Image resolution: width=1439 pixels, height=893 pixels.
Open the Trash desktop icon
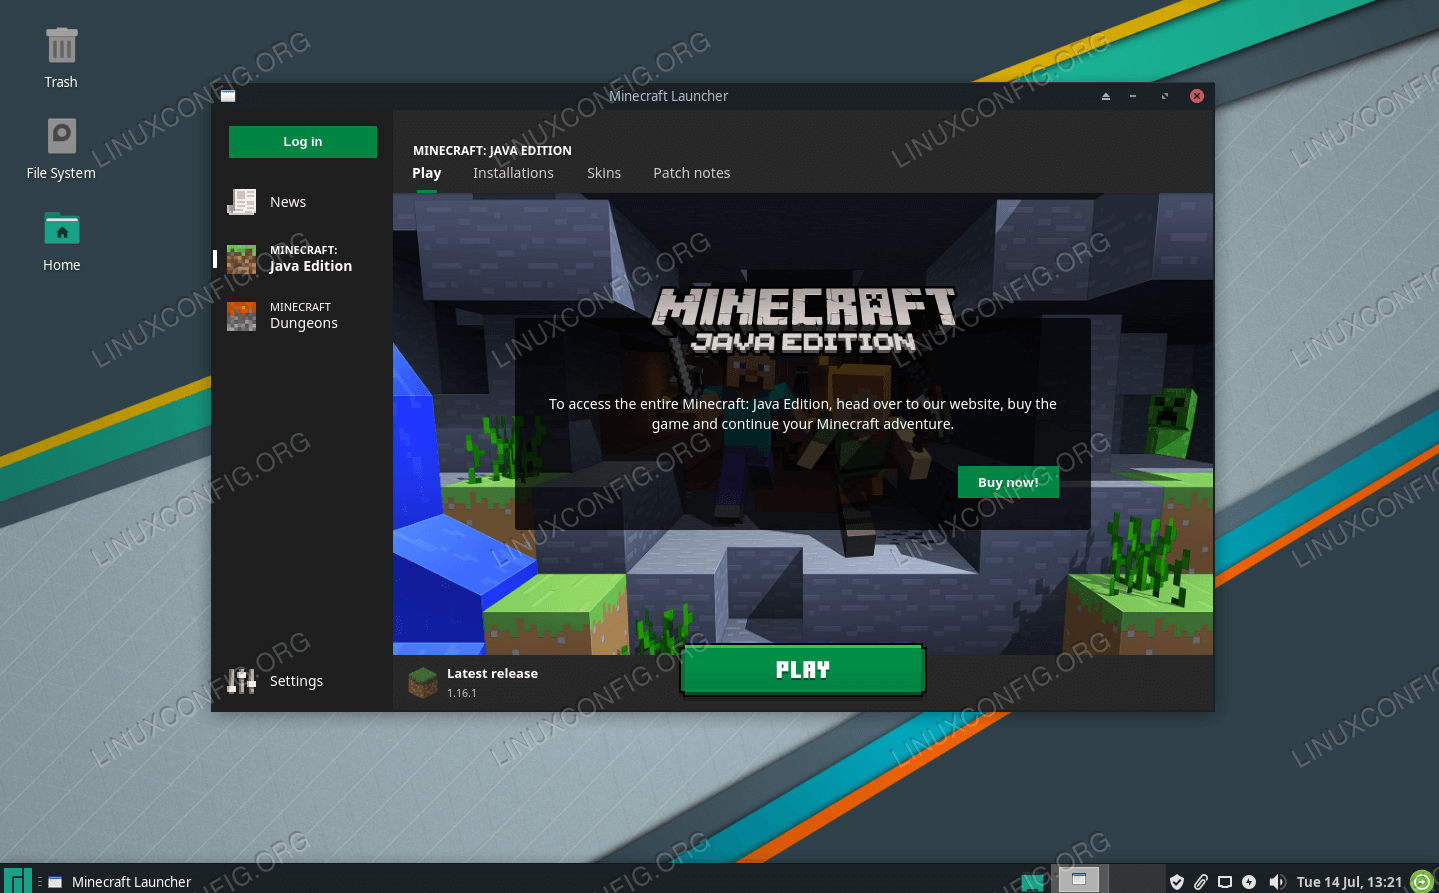point(61,46)
